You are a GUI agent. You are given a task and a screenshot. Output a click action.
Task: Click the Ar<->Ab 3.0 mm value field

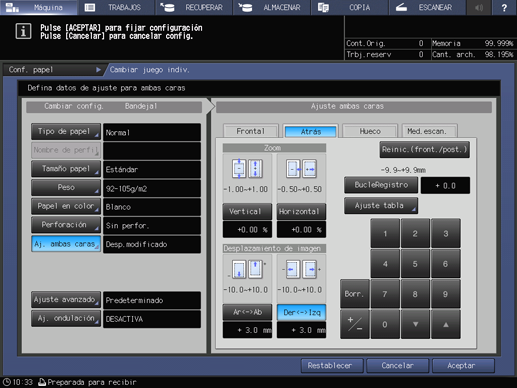coord(247,330)
